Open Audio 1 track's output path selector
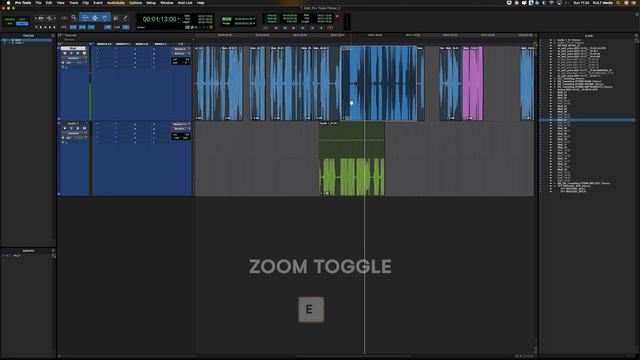640x360 pixels. point(180,129)
